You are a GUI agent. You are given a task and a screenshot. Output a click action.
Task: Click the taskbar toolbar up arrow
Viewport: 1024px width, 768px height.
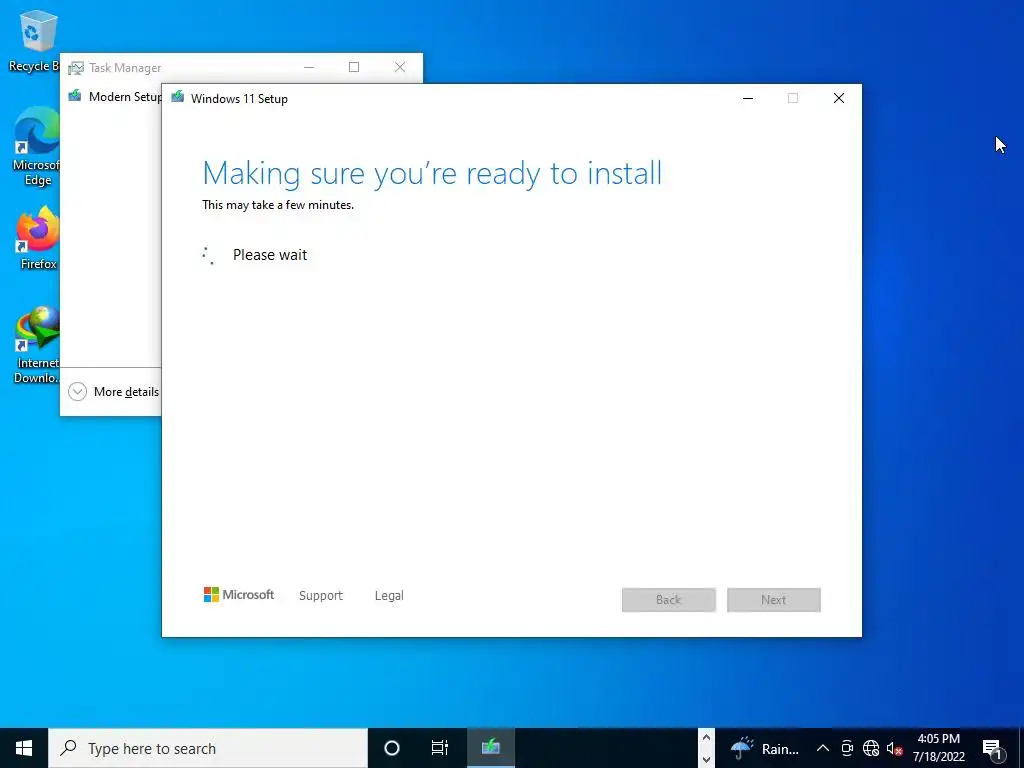[706, 738]
